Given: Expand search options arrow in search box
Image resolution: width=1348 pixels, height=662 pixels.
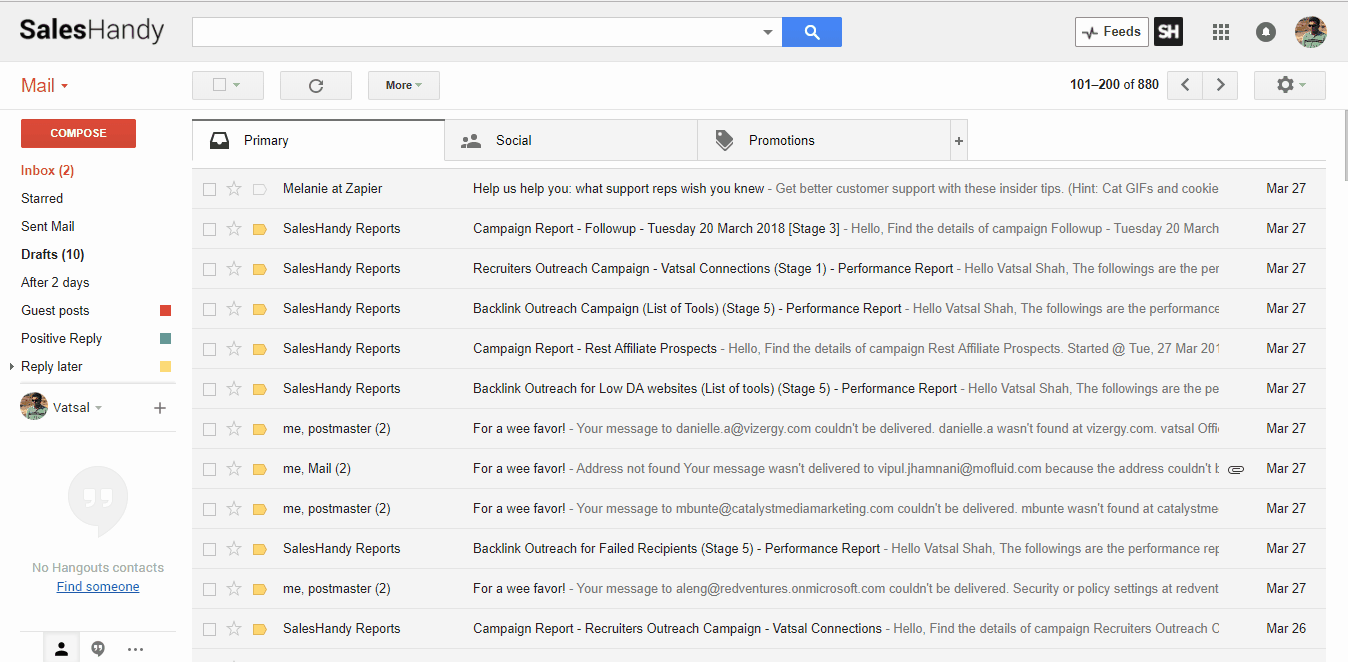Looking at the screenshot, I should 768,32.
